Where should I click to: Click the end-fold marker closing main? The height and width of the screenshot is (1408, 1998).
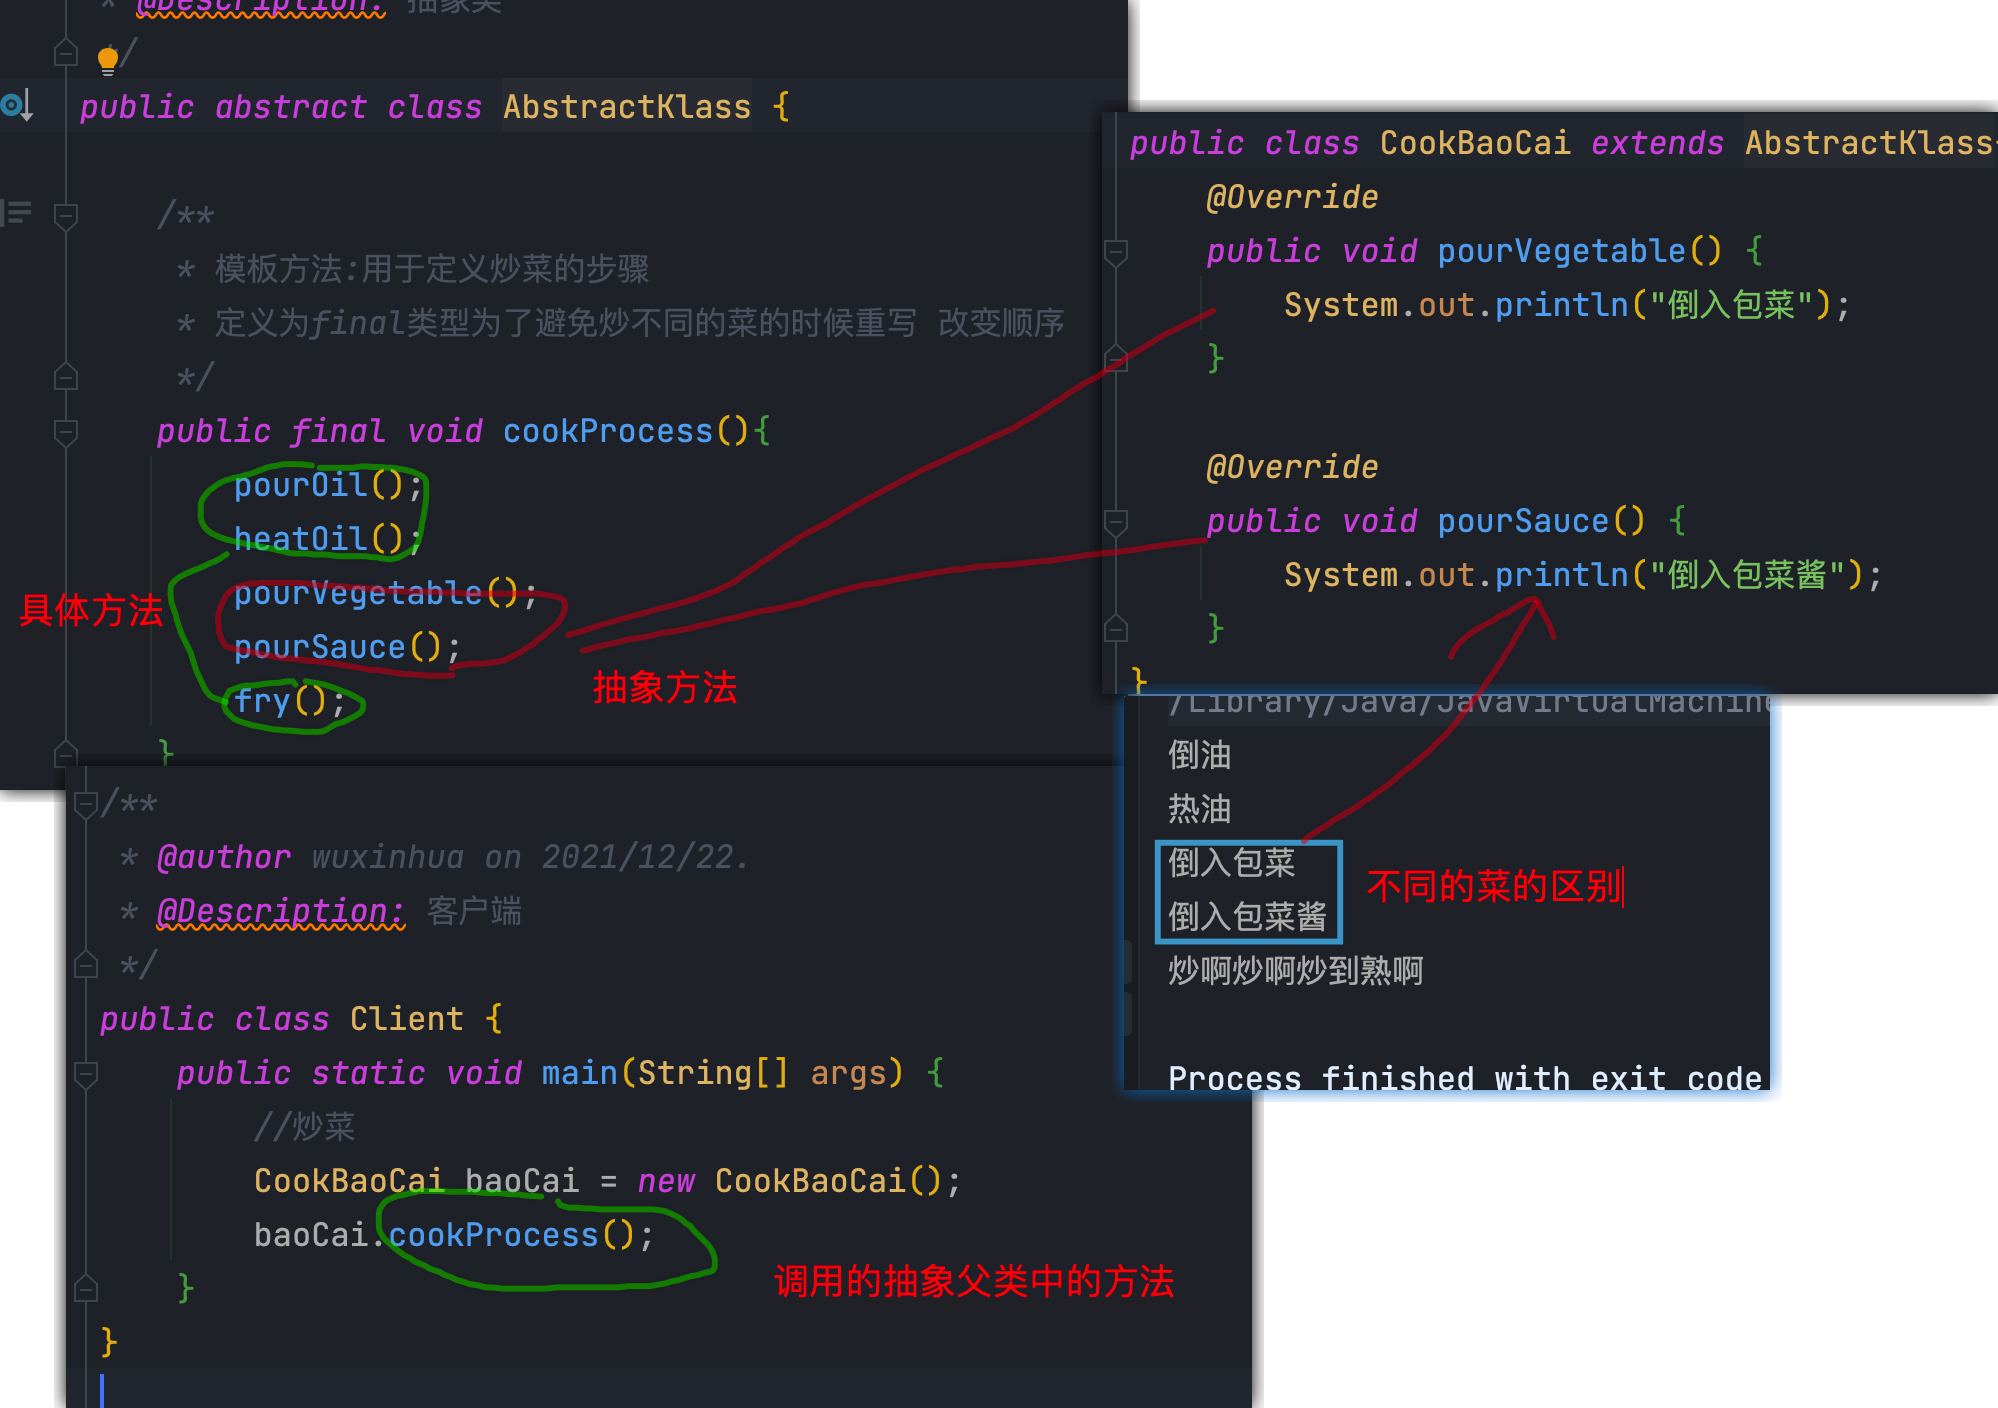click(x=86, y=1288)
